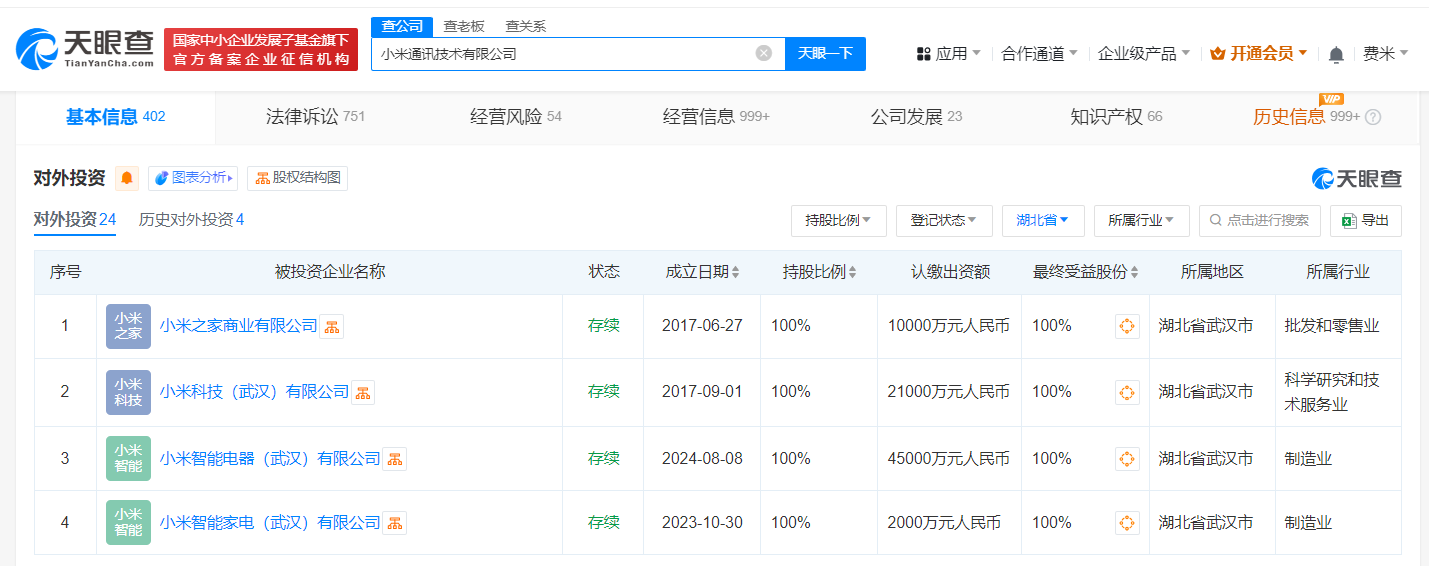Click beneficiary share target icon in row 3

click(x=1127, y=459)
